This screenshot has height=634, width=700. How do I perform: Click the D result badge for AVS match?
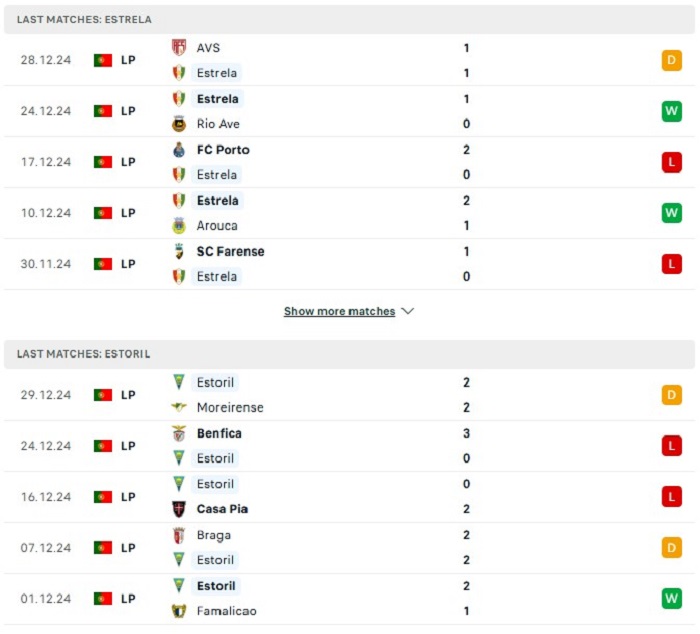click(x=671, y=60)
